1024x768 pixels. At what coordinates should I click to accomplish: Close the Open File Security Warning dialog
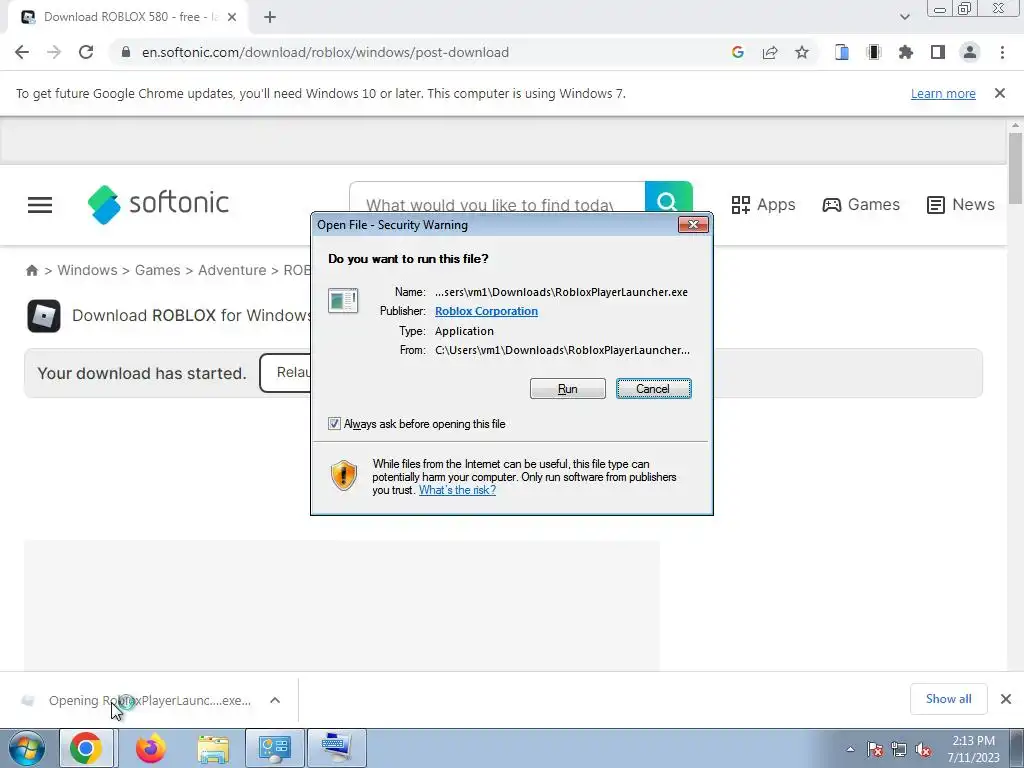[694, 225]
